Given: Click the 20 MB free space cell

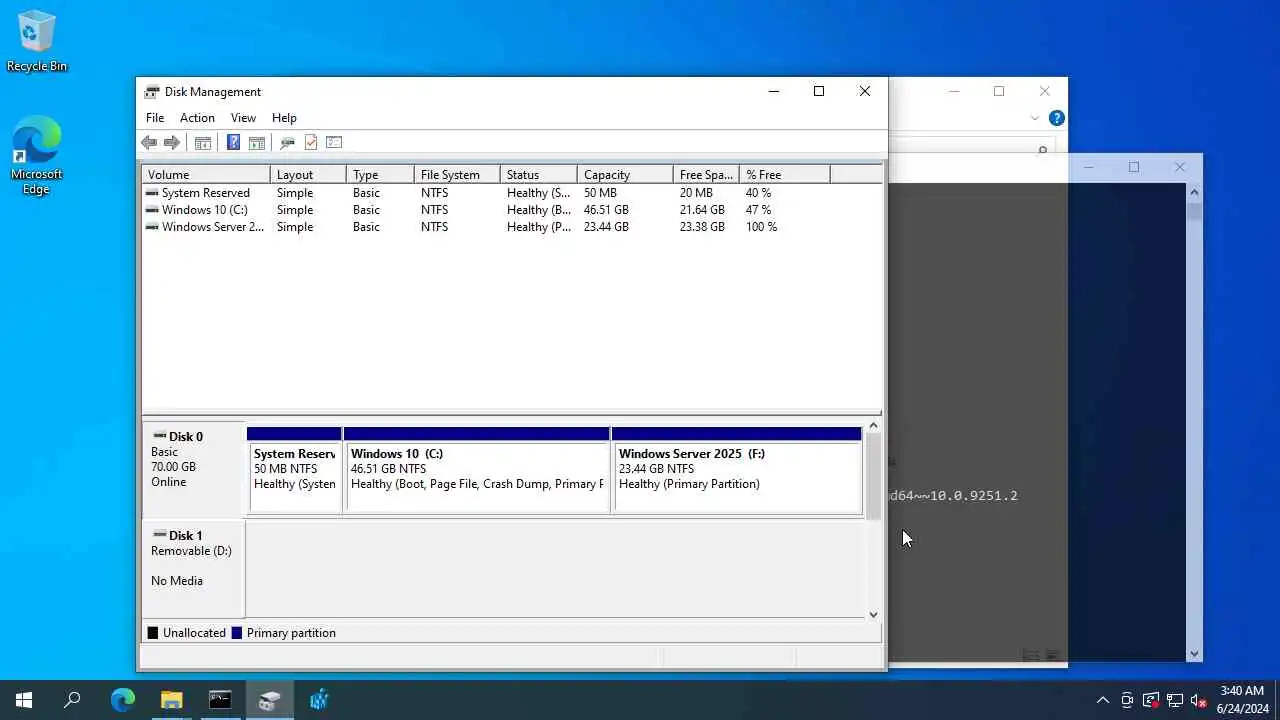Looking at the screenshot, I should pos(696,193).
